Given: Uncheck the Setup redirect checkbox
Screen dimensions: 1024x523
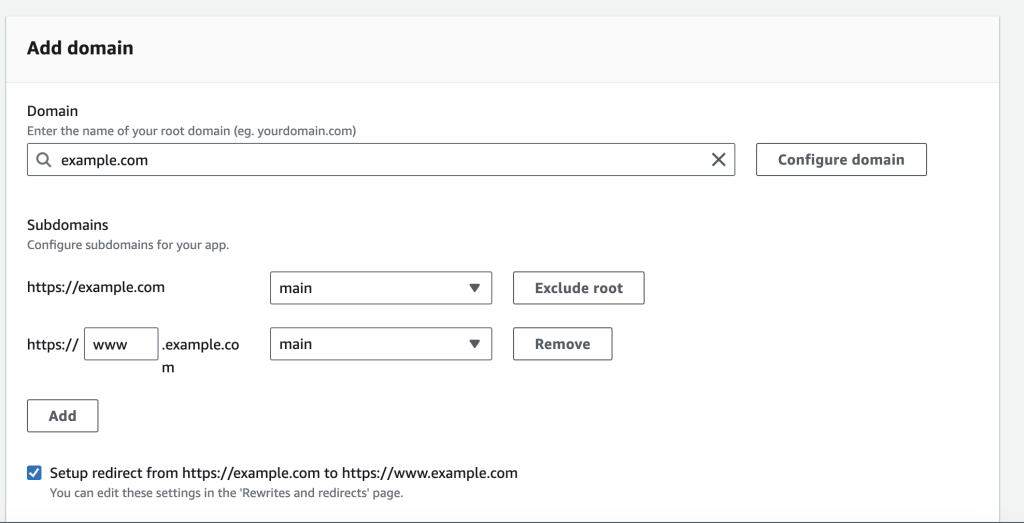Looking at the screenshot, I should [35, 473].
